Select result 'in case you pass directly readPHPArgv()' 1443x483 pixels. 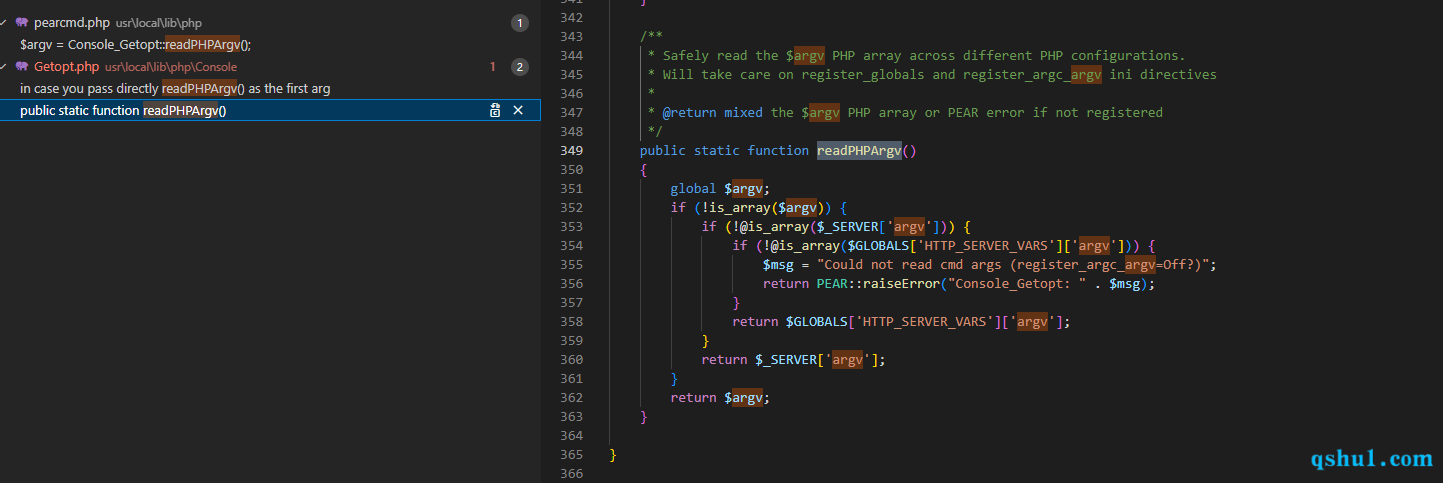coord(175,88)
